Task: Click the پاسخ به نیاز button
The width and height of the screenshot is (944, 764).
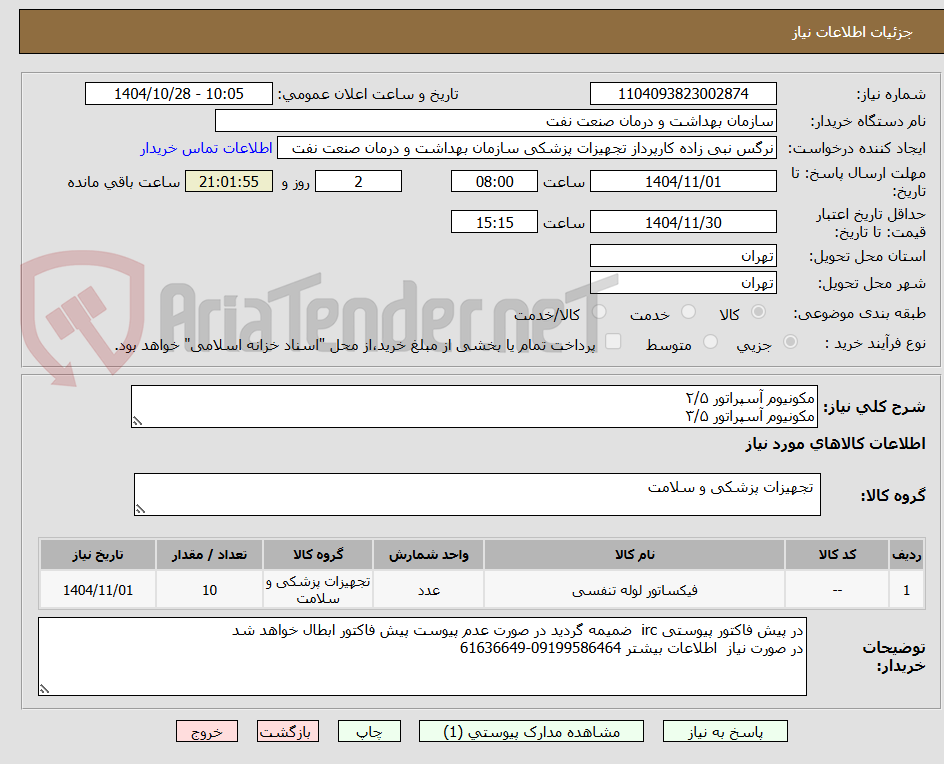Action: (725, 731)
